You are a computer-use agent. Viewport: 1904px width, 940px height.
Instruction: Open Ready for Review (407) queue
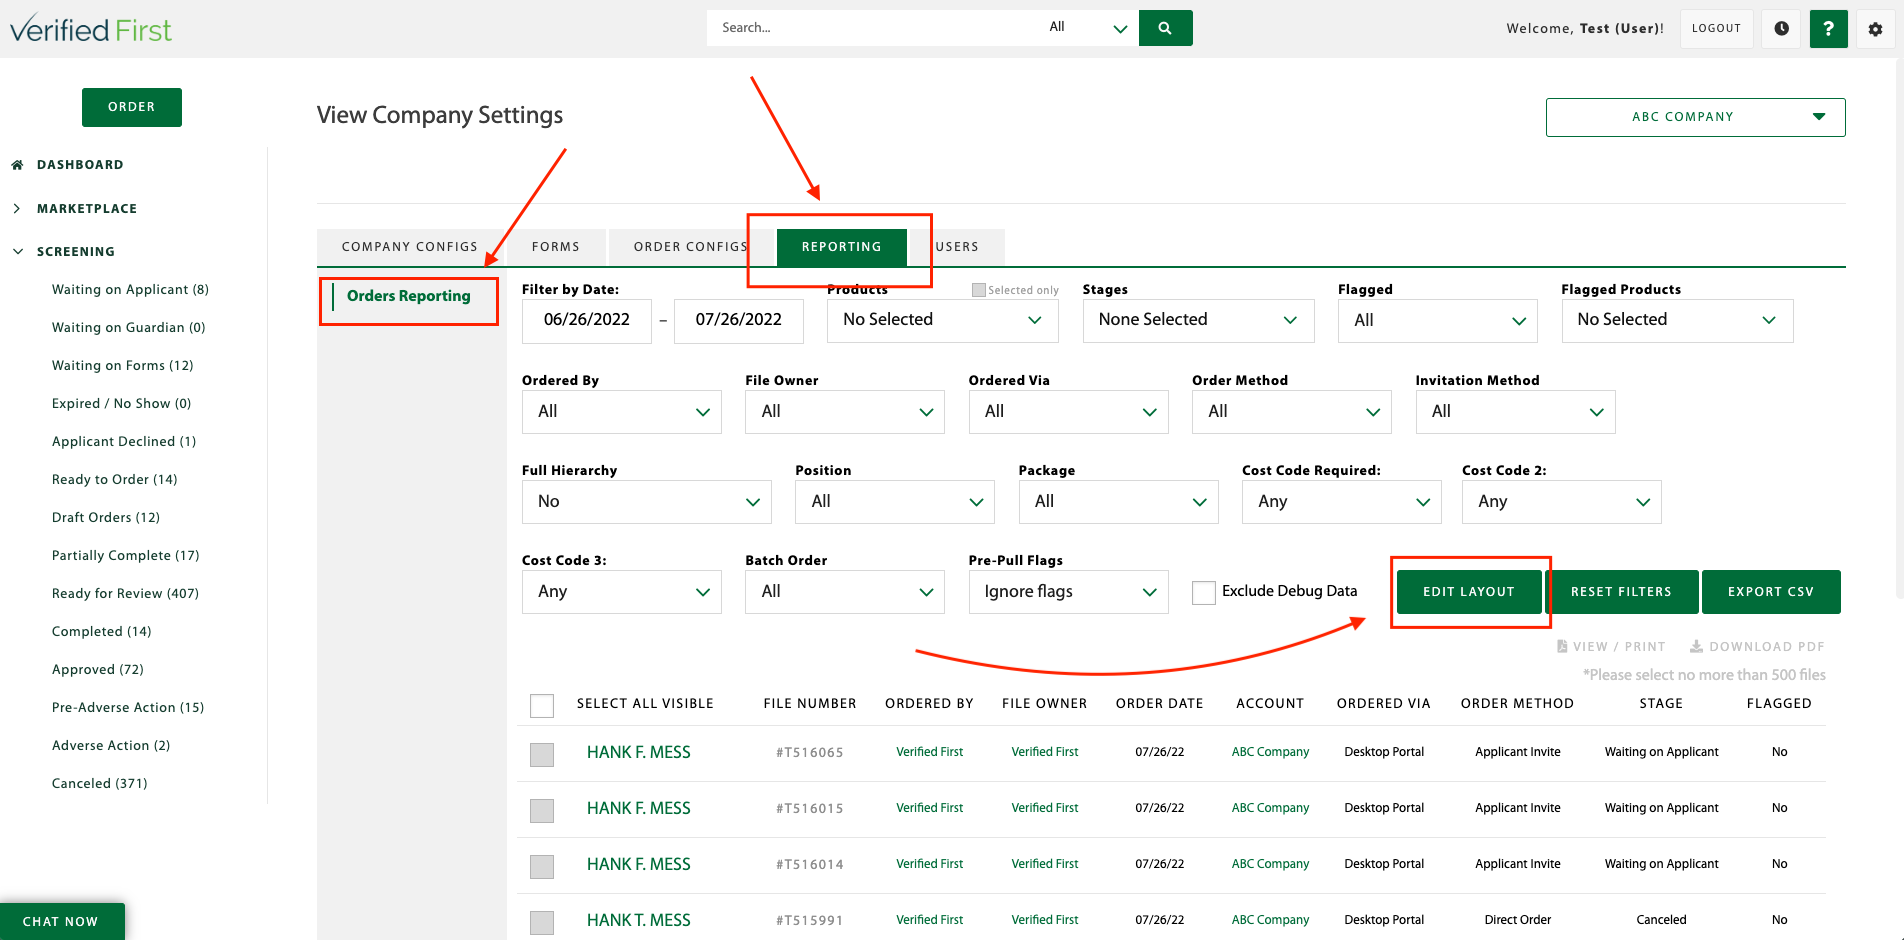(x=125, y=594)
